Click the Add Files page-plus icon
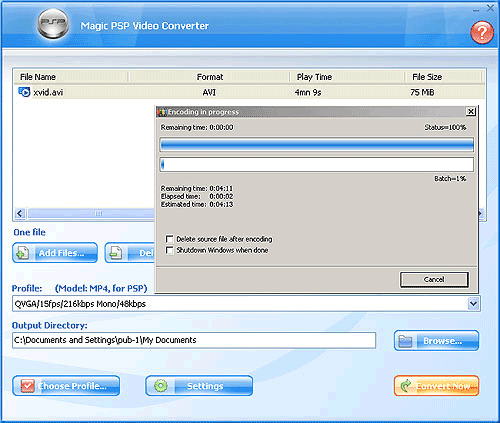 coord(23,253)
